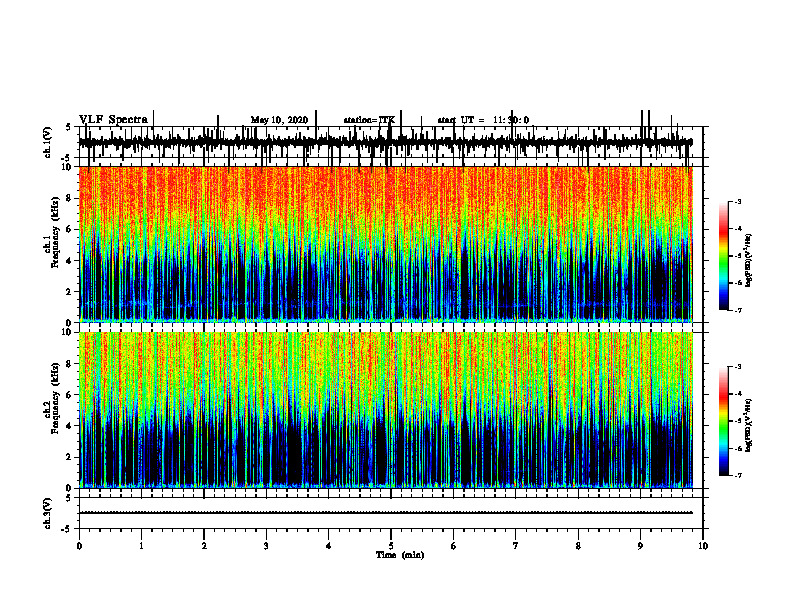
Task: Click the "1" tick label on the Time axis
Action: (141, 546)
